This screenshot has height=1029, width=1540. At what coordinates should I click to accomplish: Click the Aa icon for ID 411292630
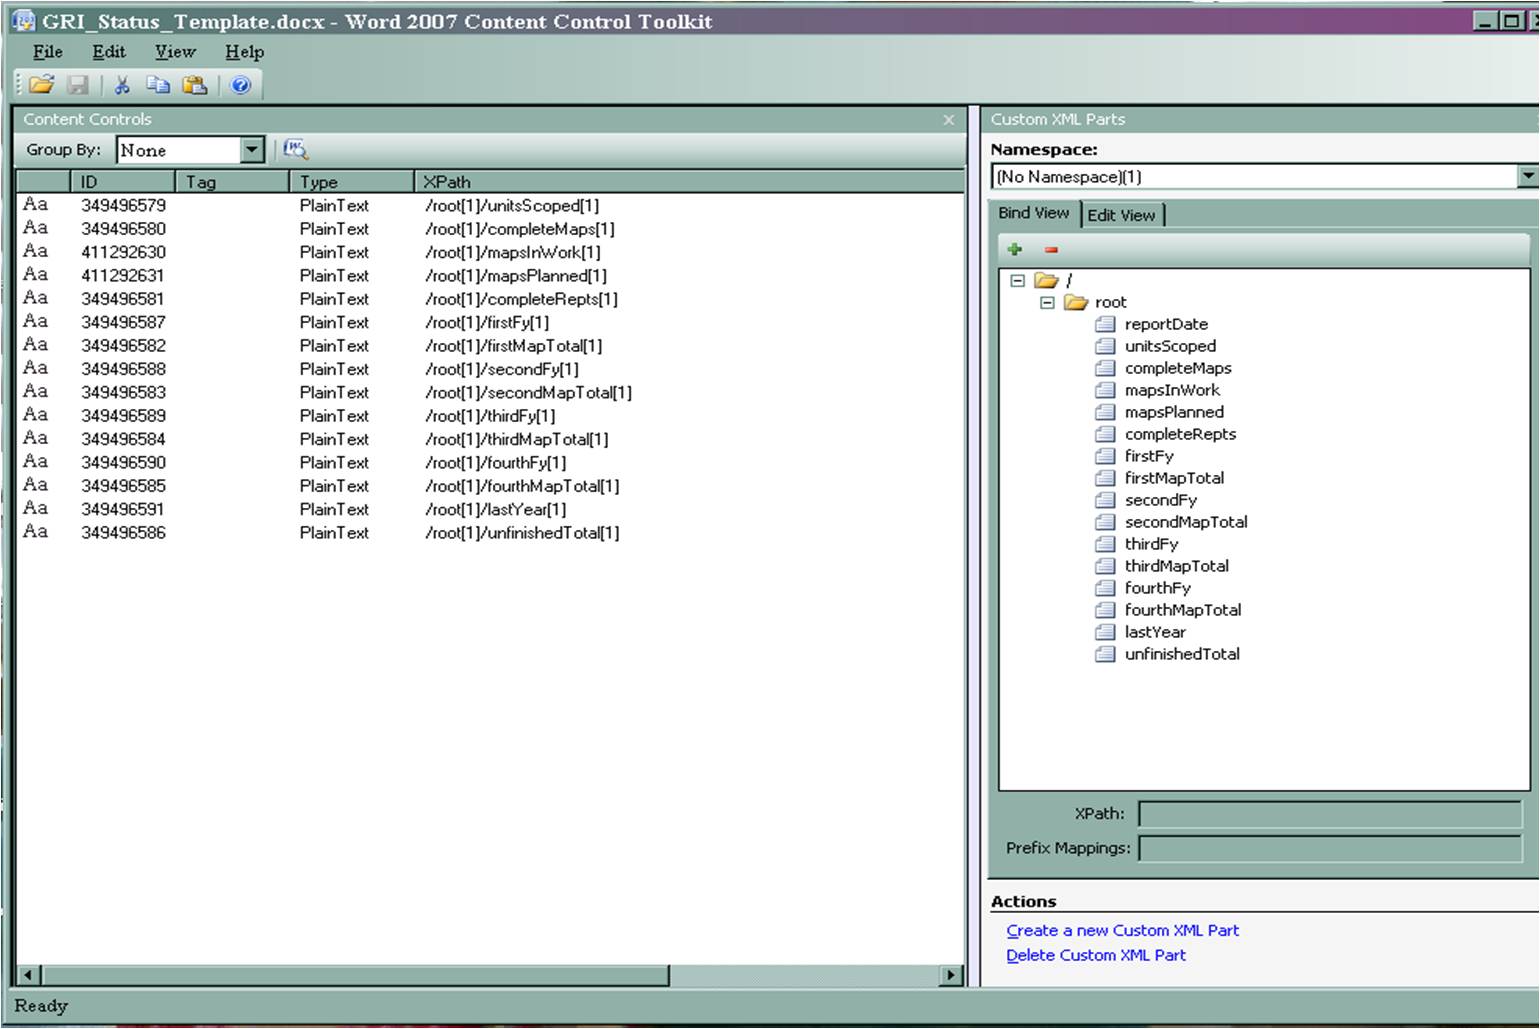pyautogui.click(x=36, y=251)
